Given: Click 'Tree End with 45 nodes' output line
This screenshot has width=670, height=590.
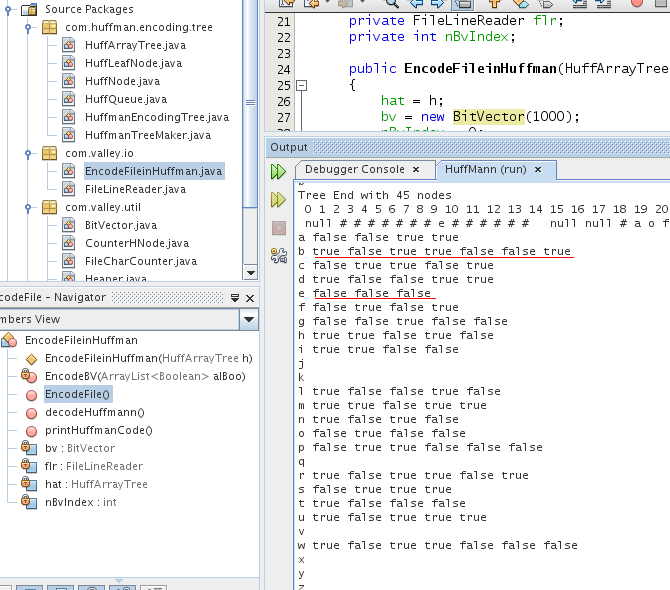Looking at the screenshot, I should pos(374,195).
